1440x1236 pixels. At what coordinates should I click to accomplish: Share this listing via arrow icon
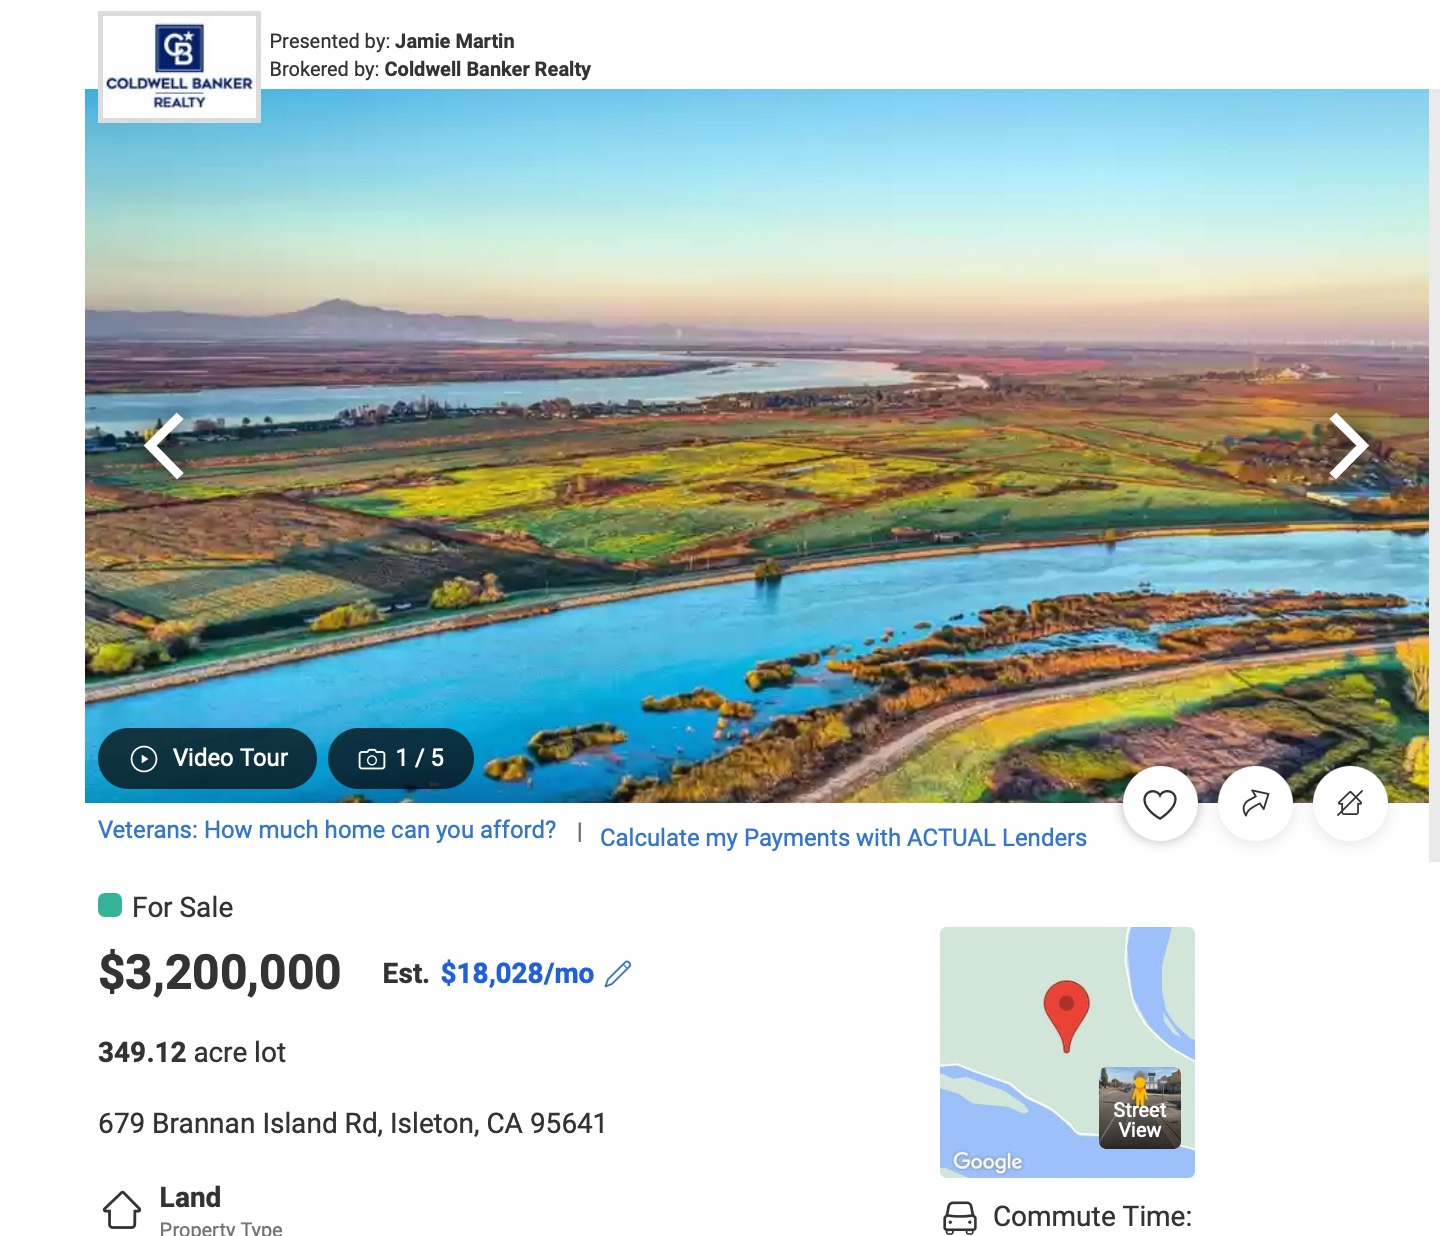click(1255, 804)
